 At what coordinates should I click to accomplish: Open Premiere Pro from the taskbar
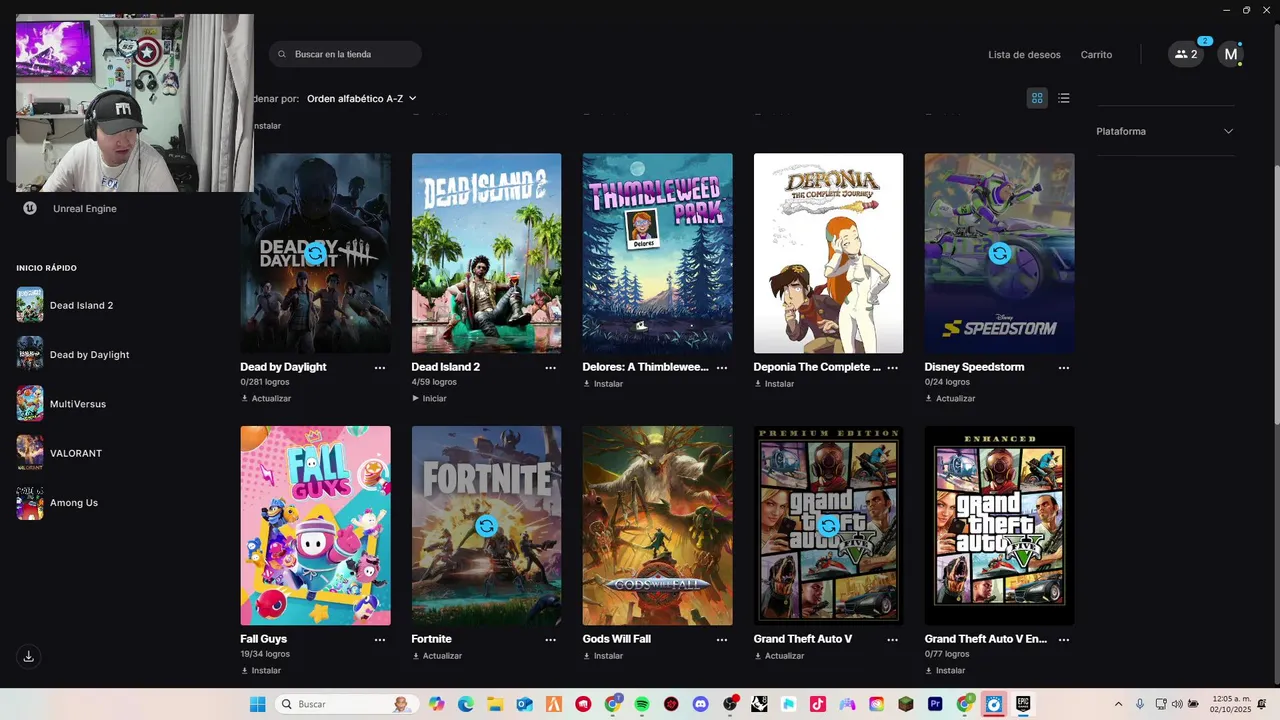(935, 704)
